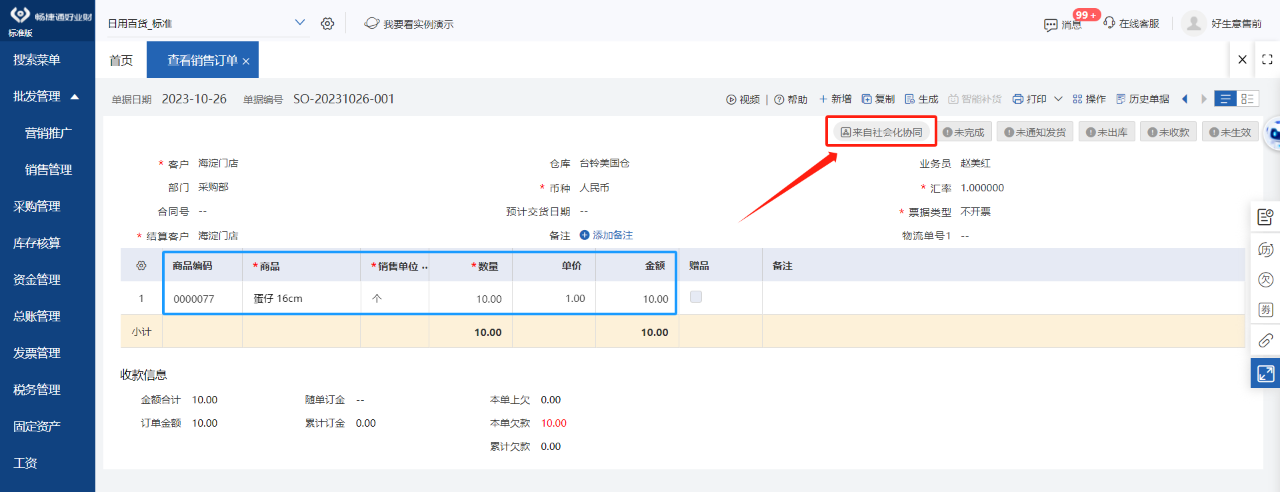This screenshot has height=492, width=1280.
Task: Click the blue expand icon on right panel
Action: pyautogui.click(x=1265, y=373)
